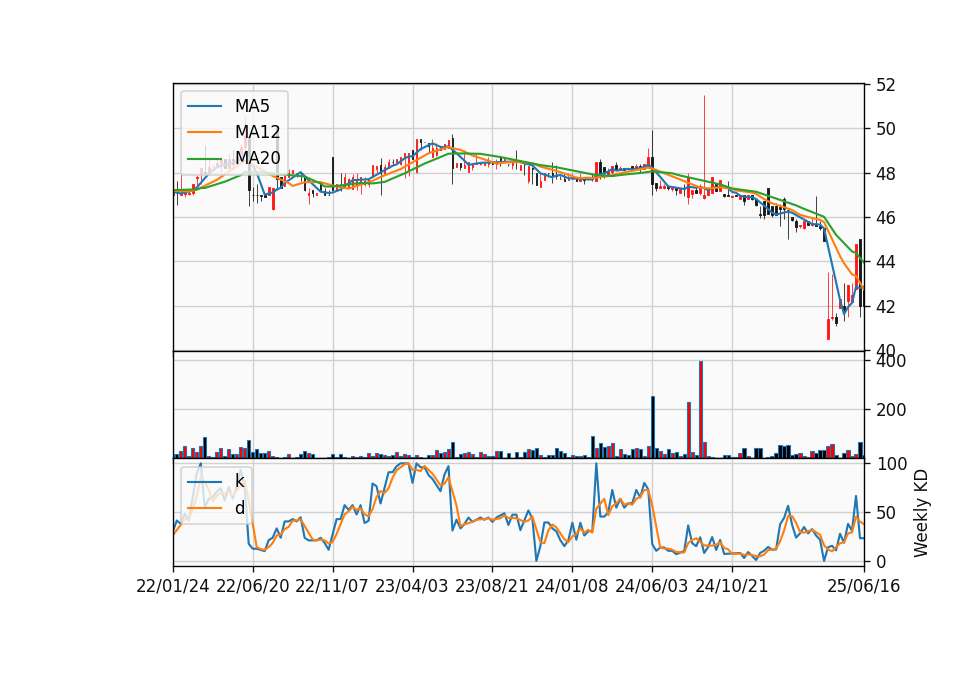This screenshot has width=960, height=690.
Task: Click the 52 price axis label
Action: (885, 85)
